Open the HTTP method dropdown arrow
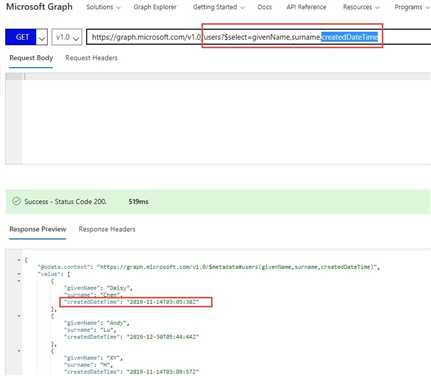Image resolution: width=431 pixels, height=376 pixels. click(42, 37)
